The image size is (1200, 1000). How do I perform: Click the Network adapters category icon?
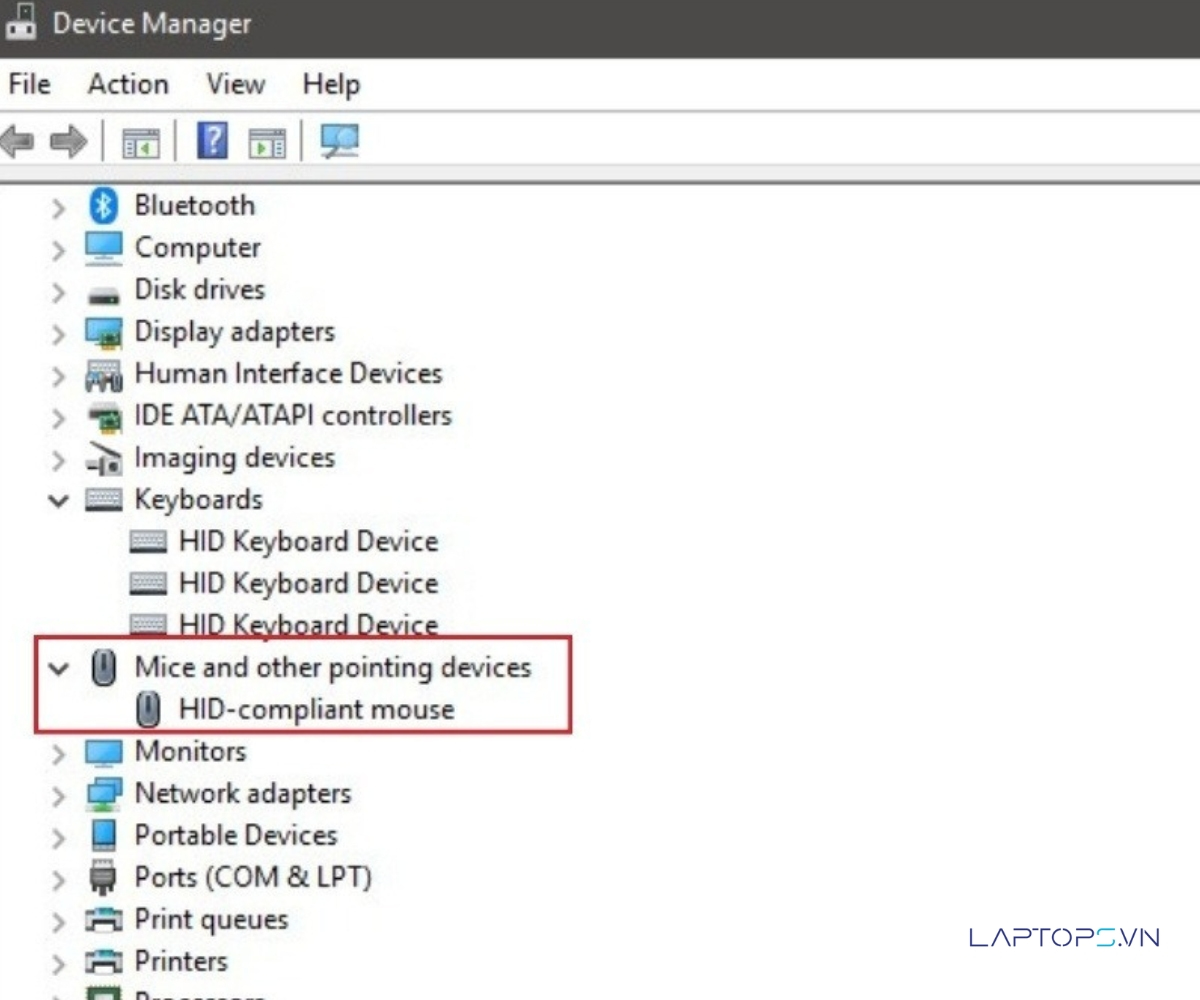pyautogui.click(x=104, y=794)
